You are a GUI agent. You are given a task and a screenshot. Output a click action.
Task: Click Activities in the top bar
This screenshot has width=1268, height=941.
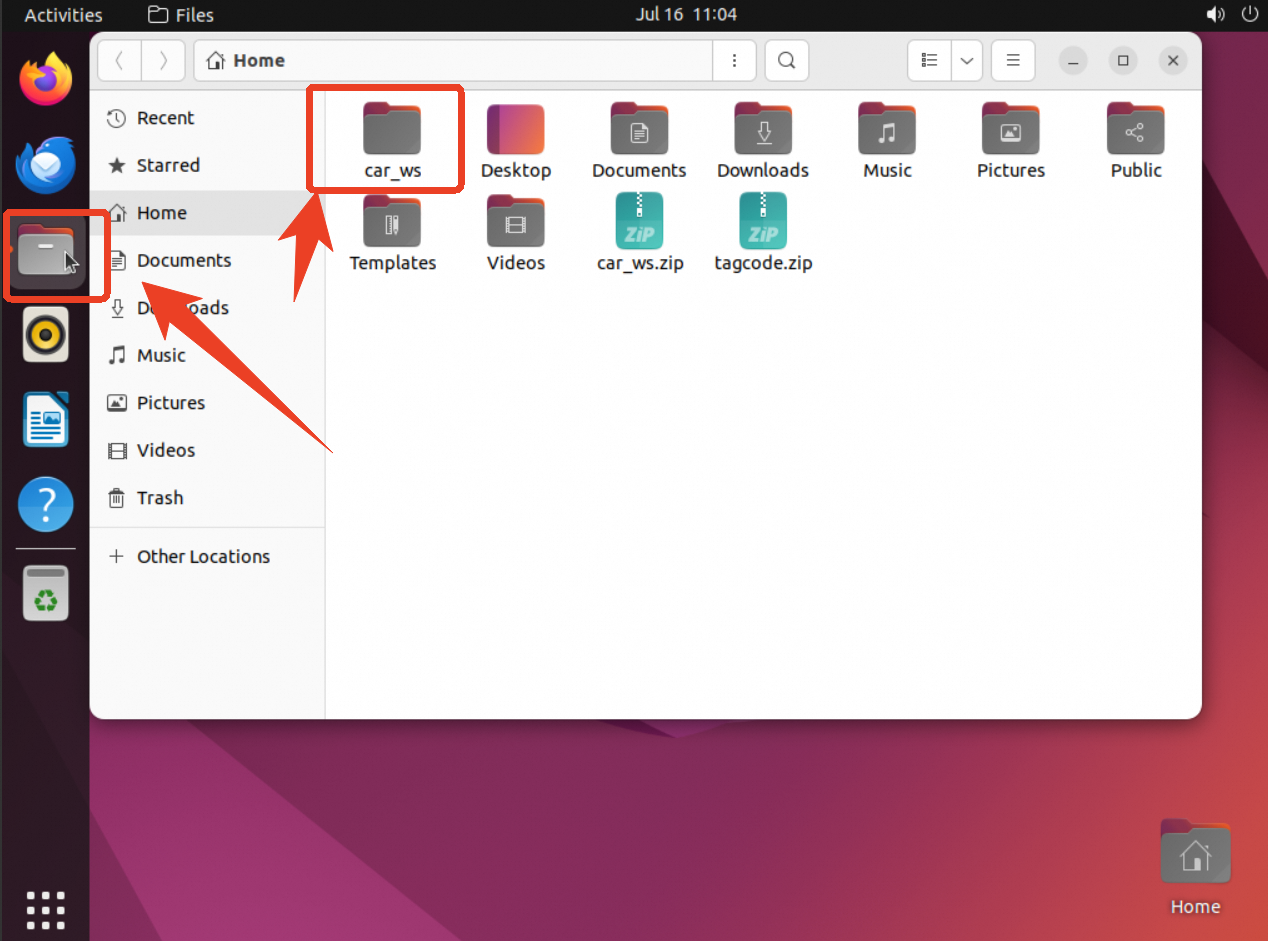[x=63, y=15]
